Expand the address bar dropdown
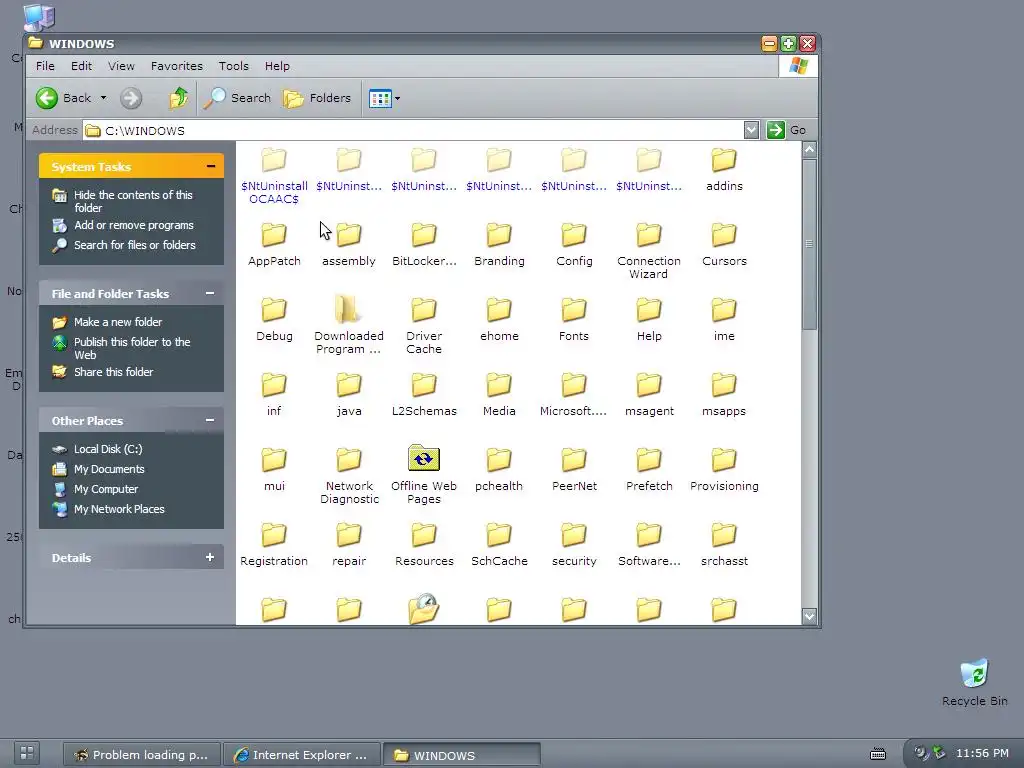Viewport: 1024px width, 768px height. click(x=751, y=130)
